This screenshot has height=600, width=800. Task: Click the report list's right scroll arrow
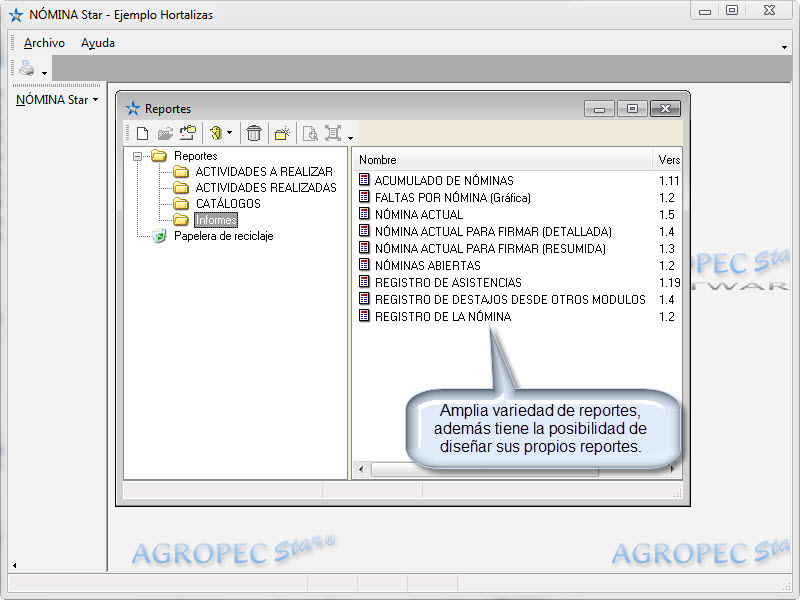click(x=673, y=469)
